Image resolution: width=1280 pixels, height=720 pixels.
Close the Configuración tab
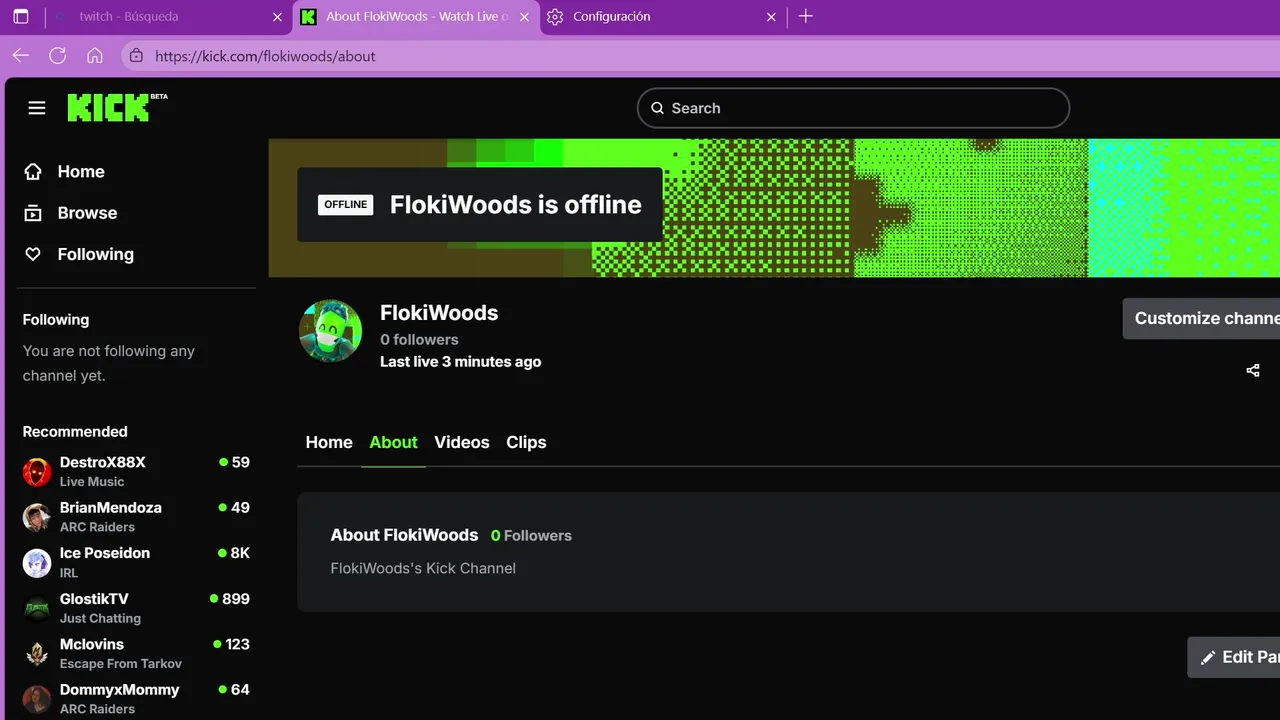point(771,17)
